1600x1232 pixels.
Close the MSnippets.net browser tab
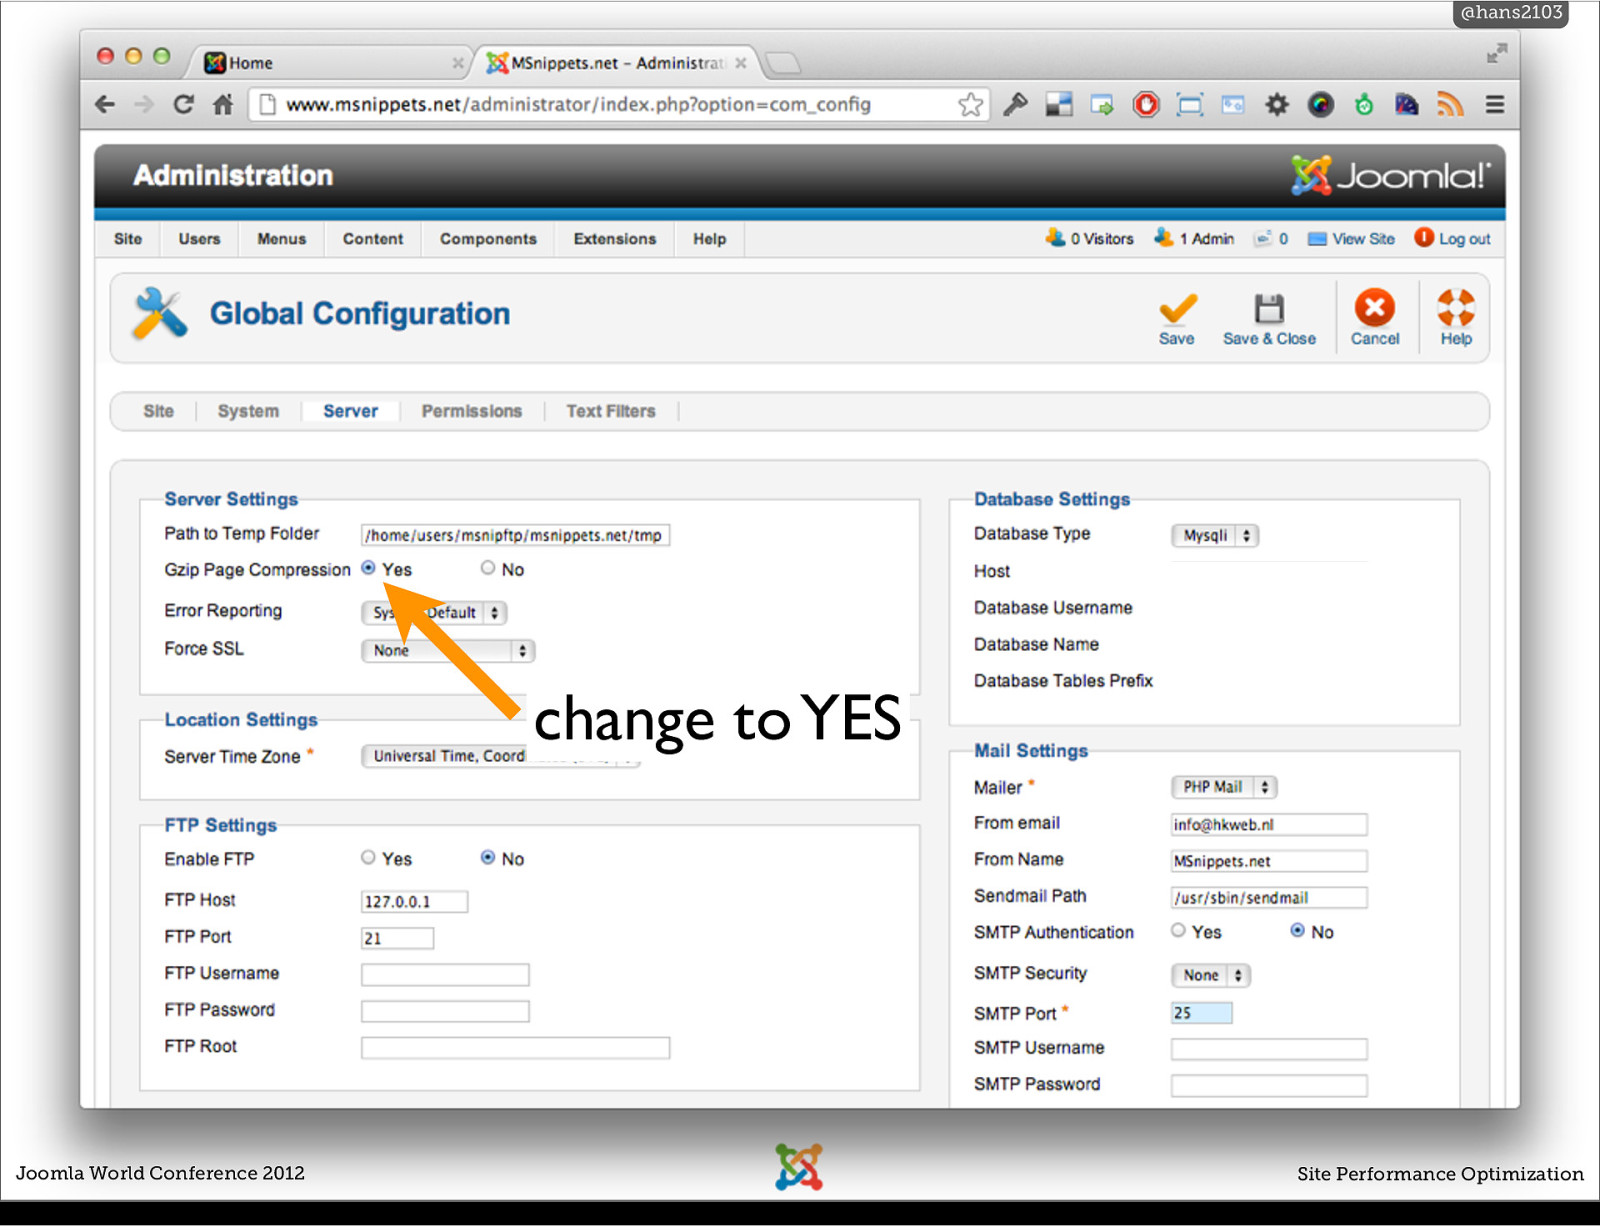coord(741,63)
